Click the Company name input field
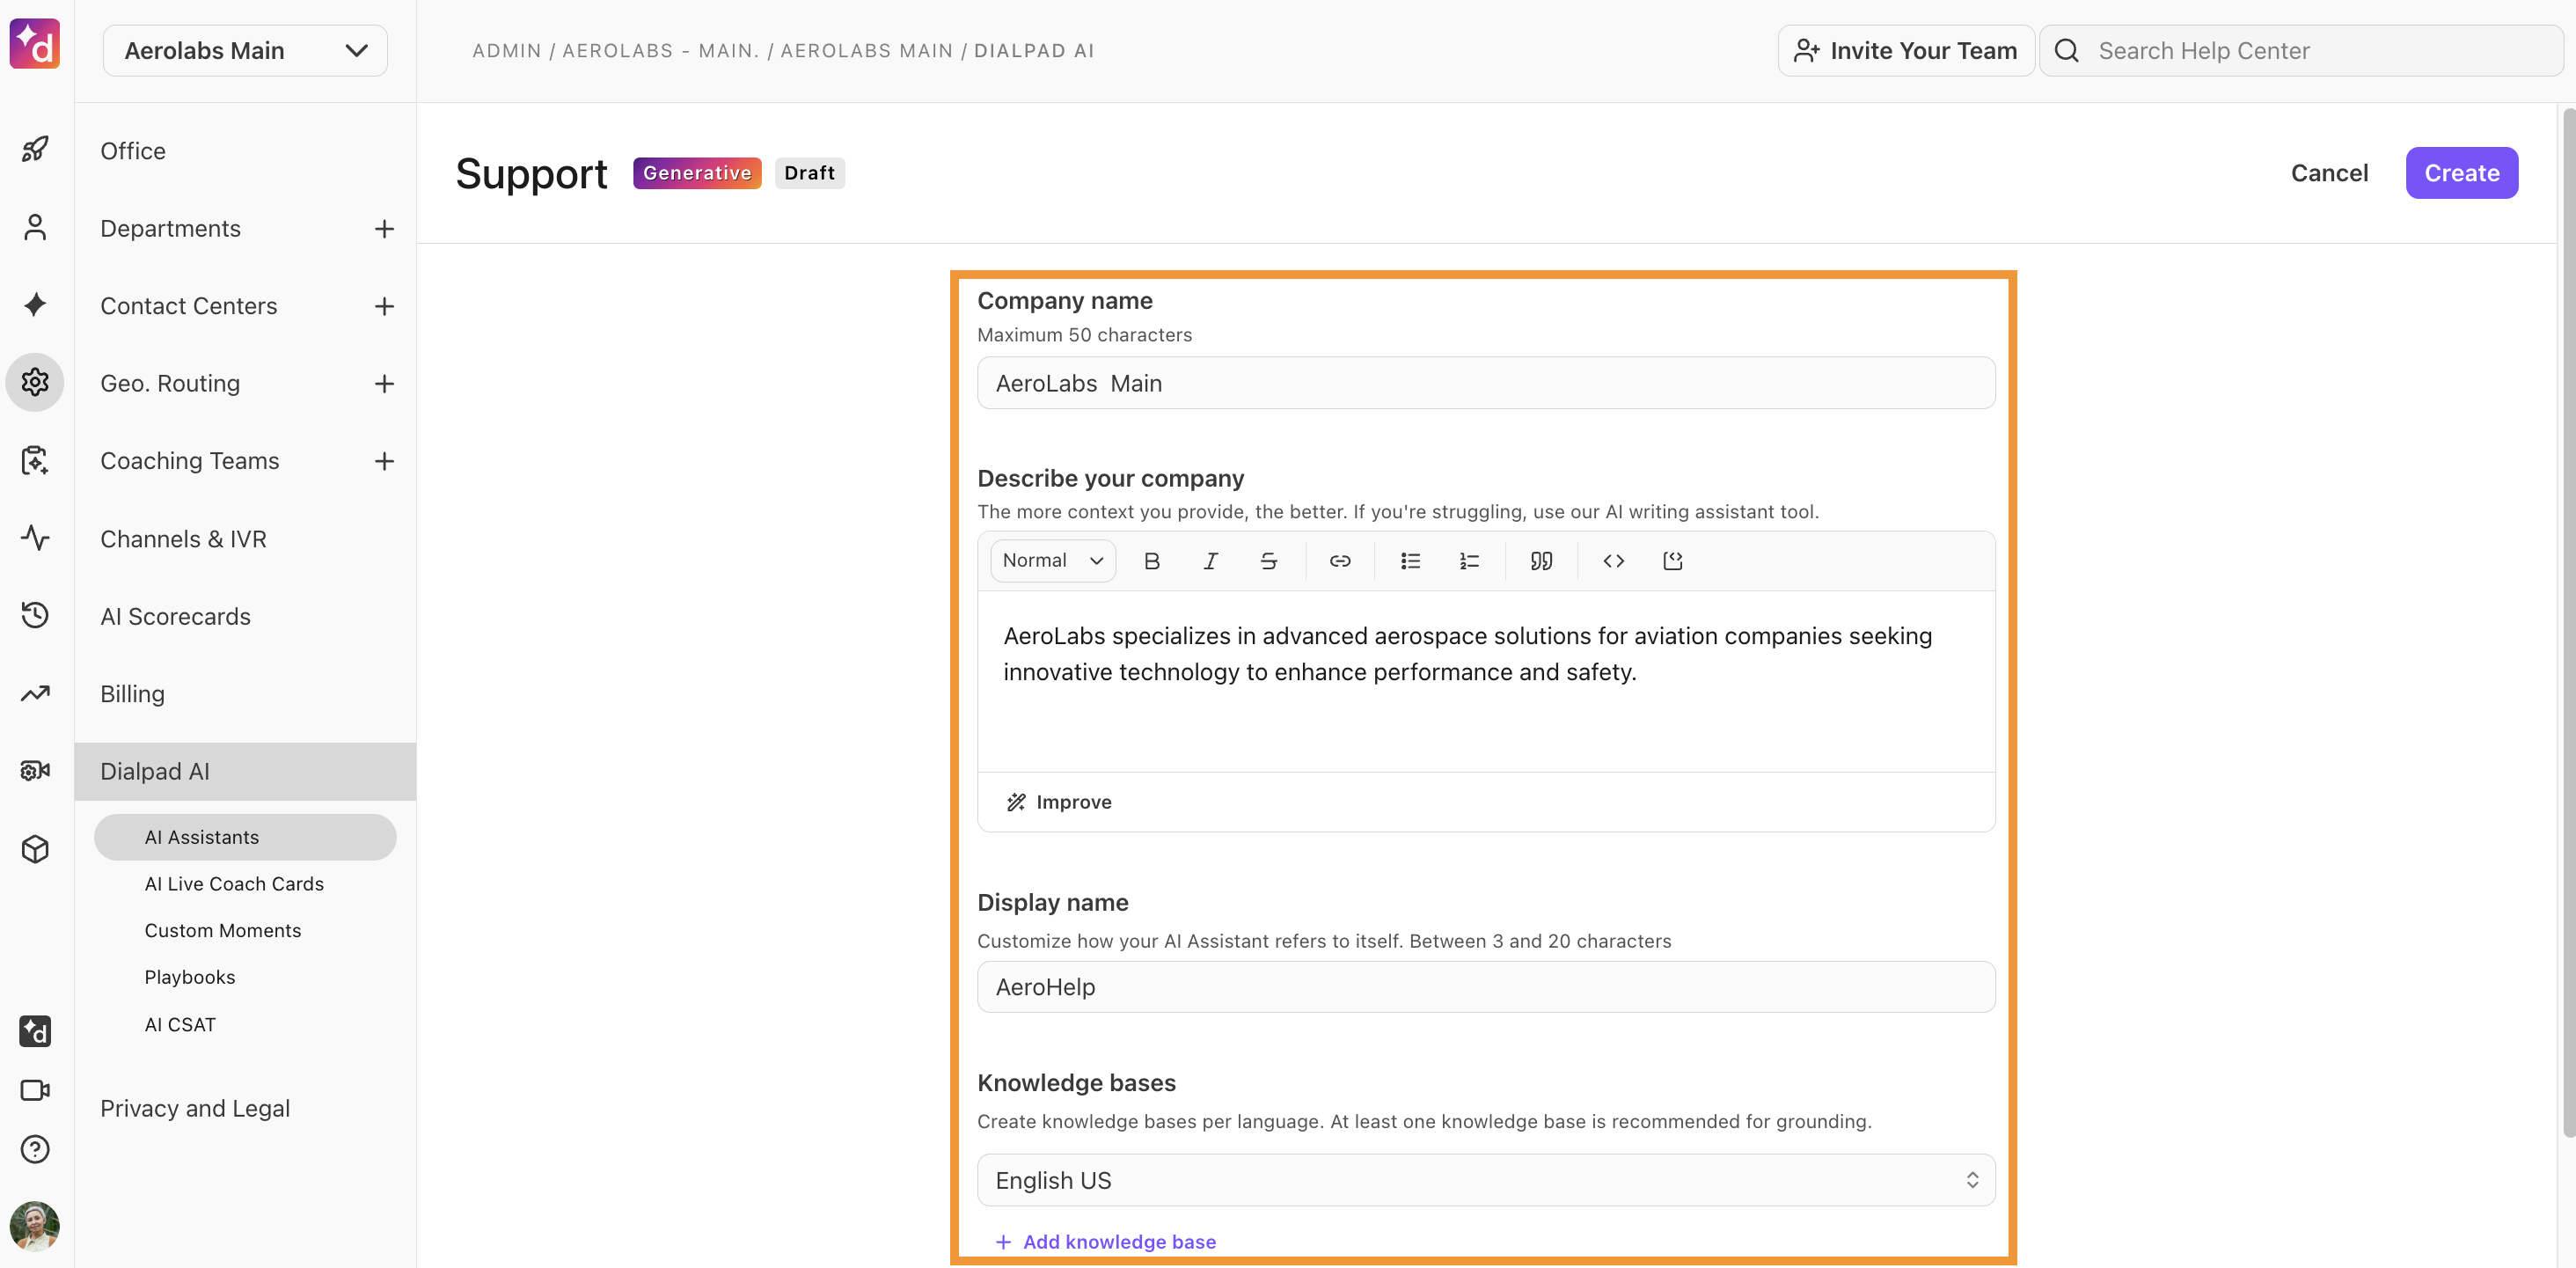The image size is (2576, 1268). [x=1486, y=383]
